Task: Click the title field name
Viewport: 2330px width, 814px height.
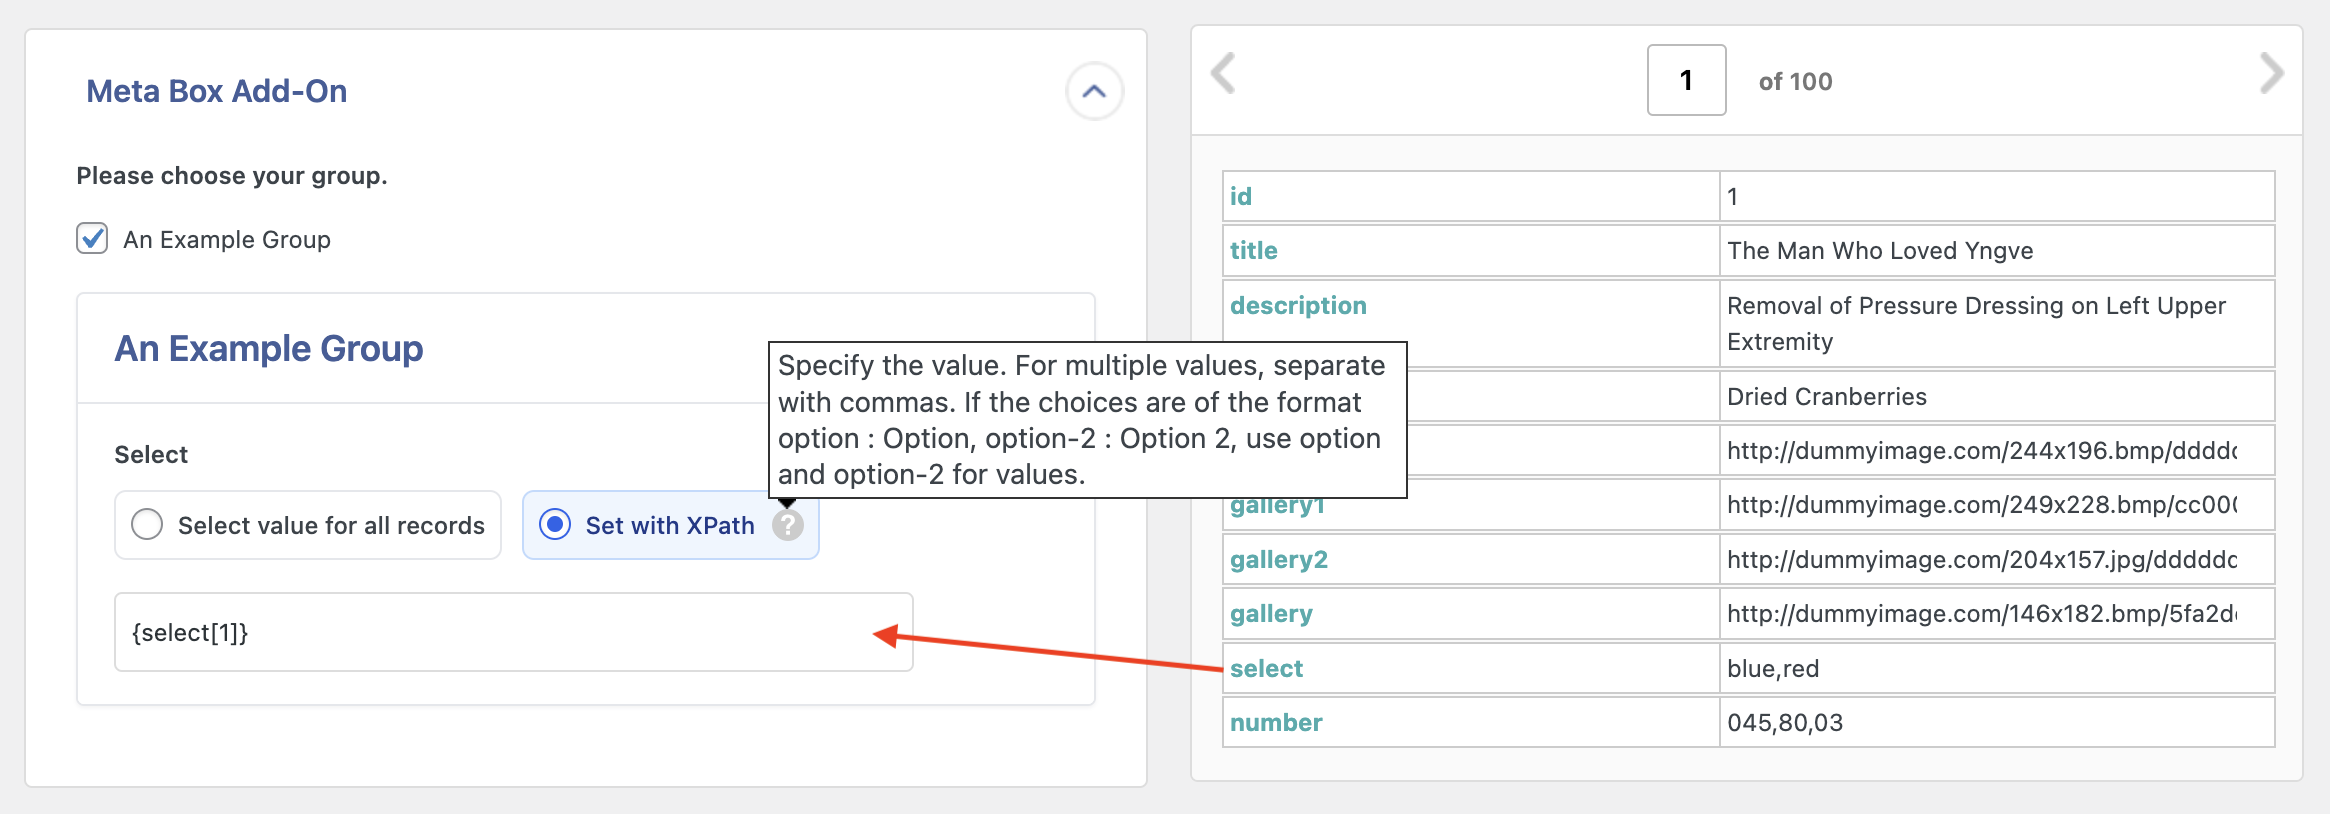Action: pos(1254,251)
